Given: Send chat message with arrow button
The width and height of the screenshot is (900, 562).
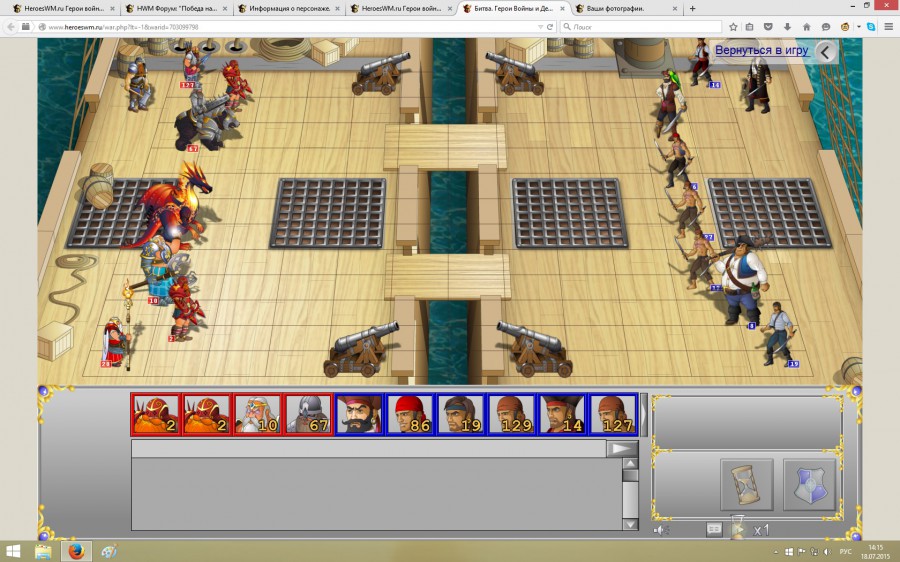Looking at the screenshot, I should point(622,448).
